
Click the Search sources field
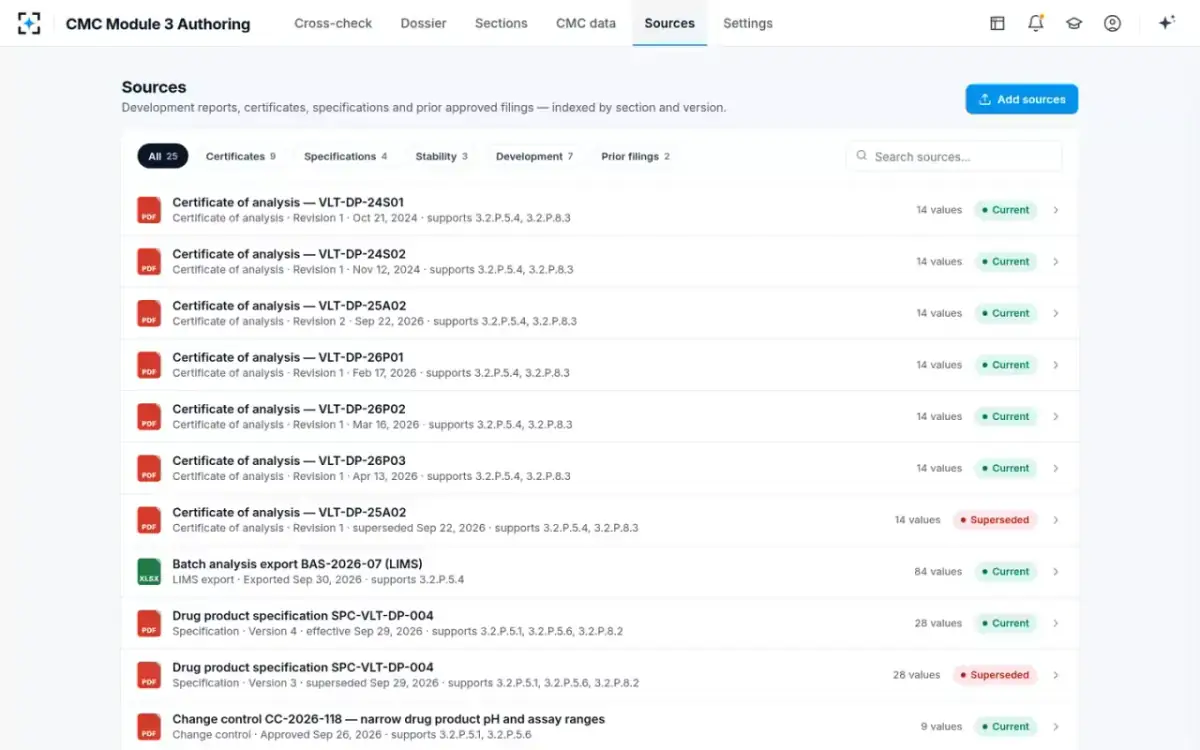click(x=954, y=156)
